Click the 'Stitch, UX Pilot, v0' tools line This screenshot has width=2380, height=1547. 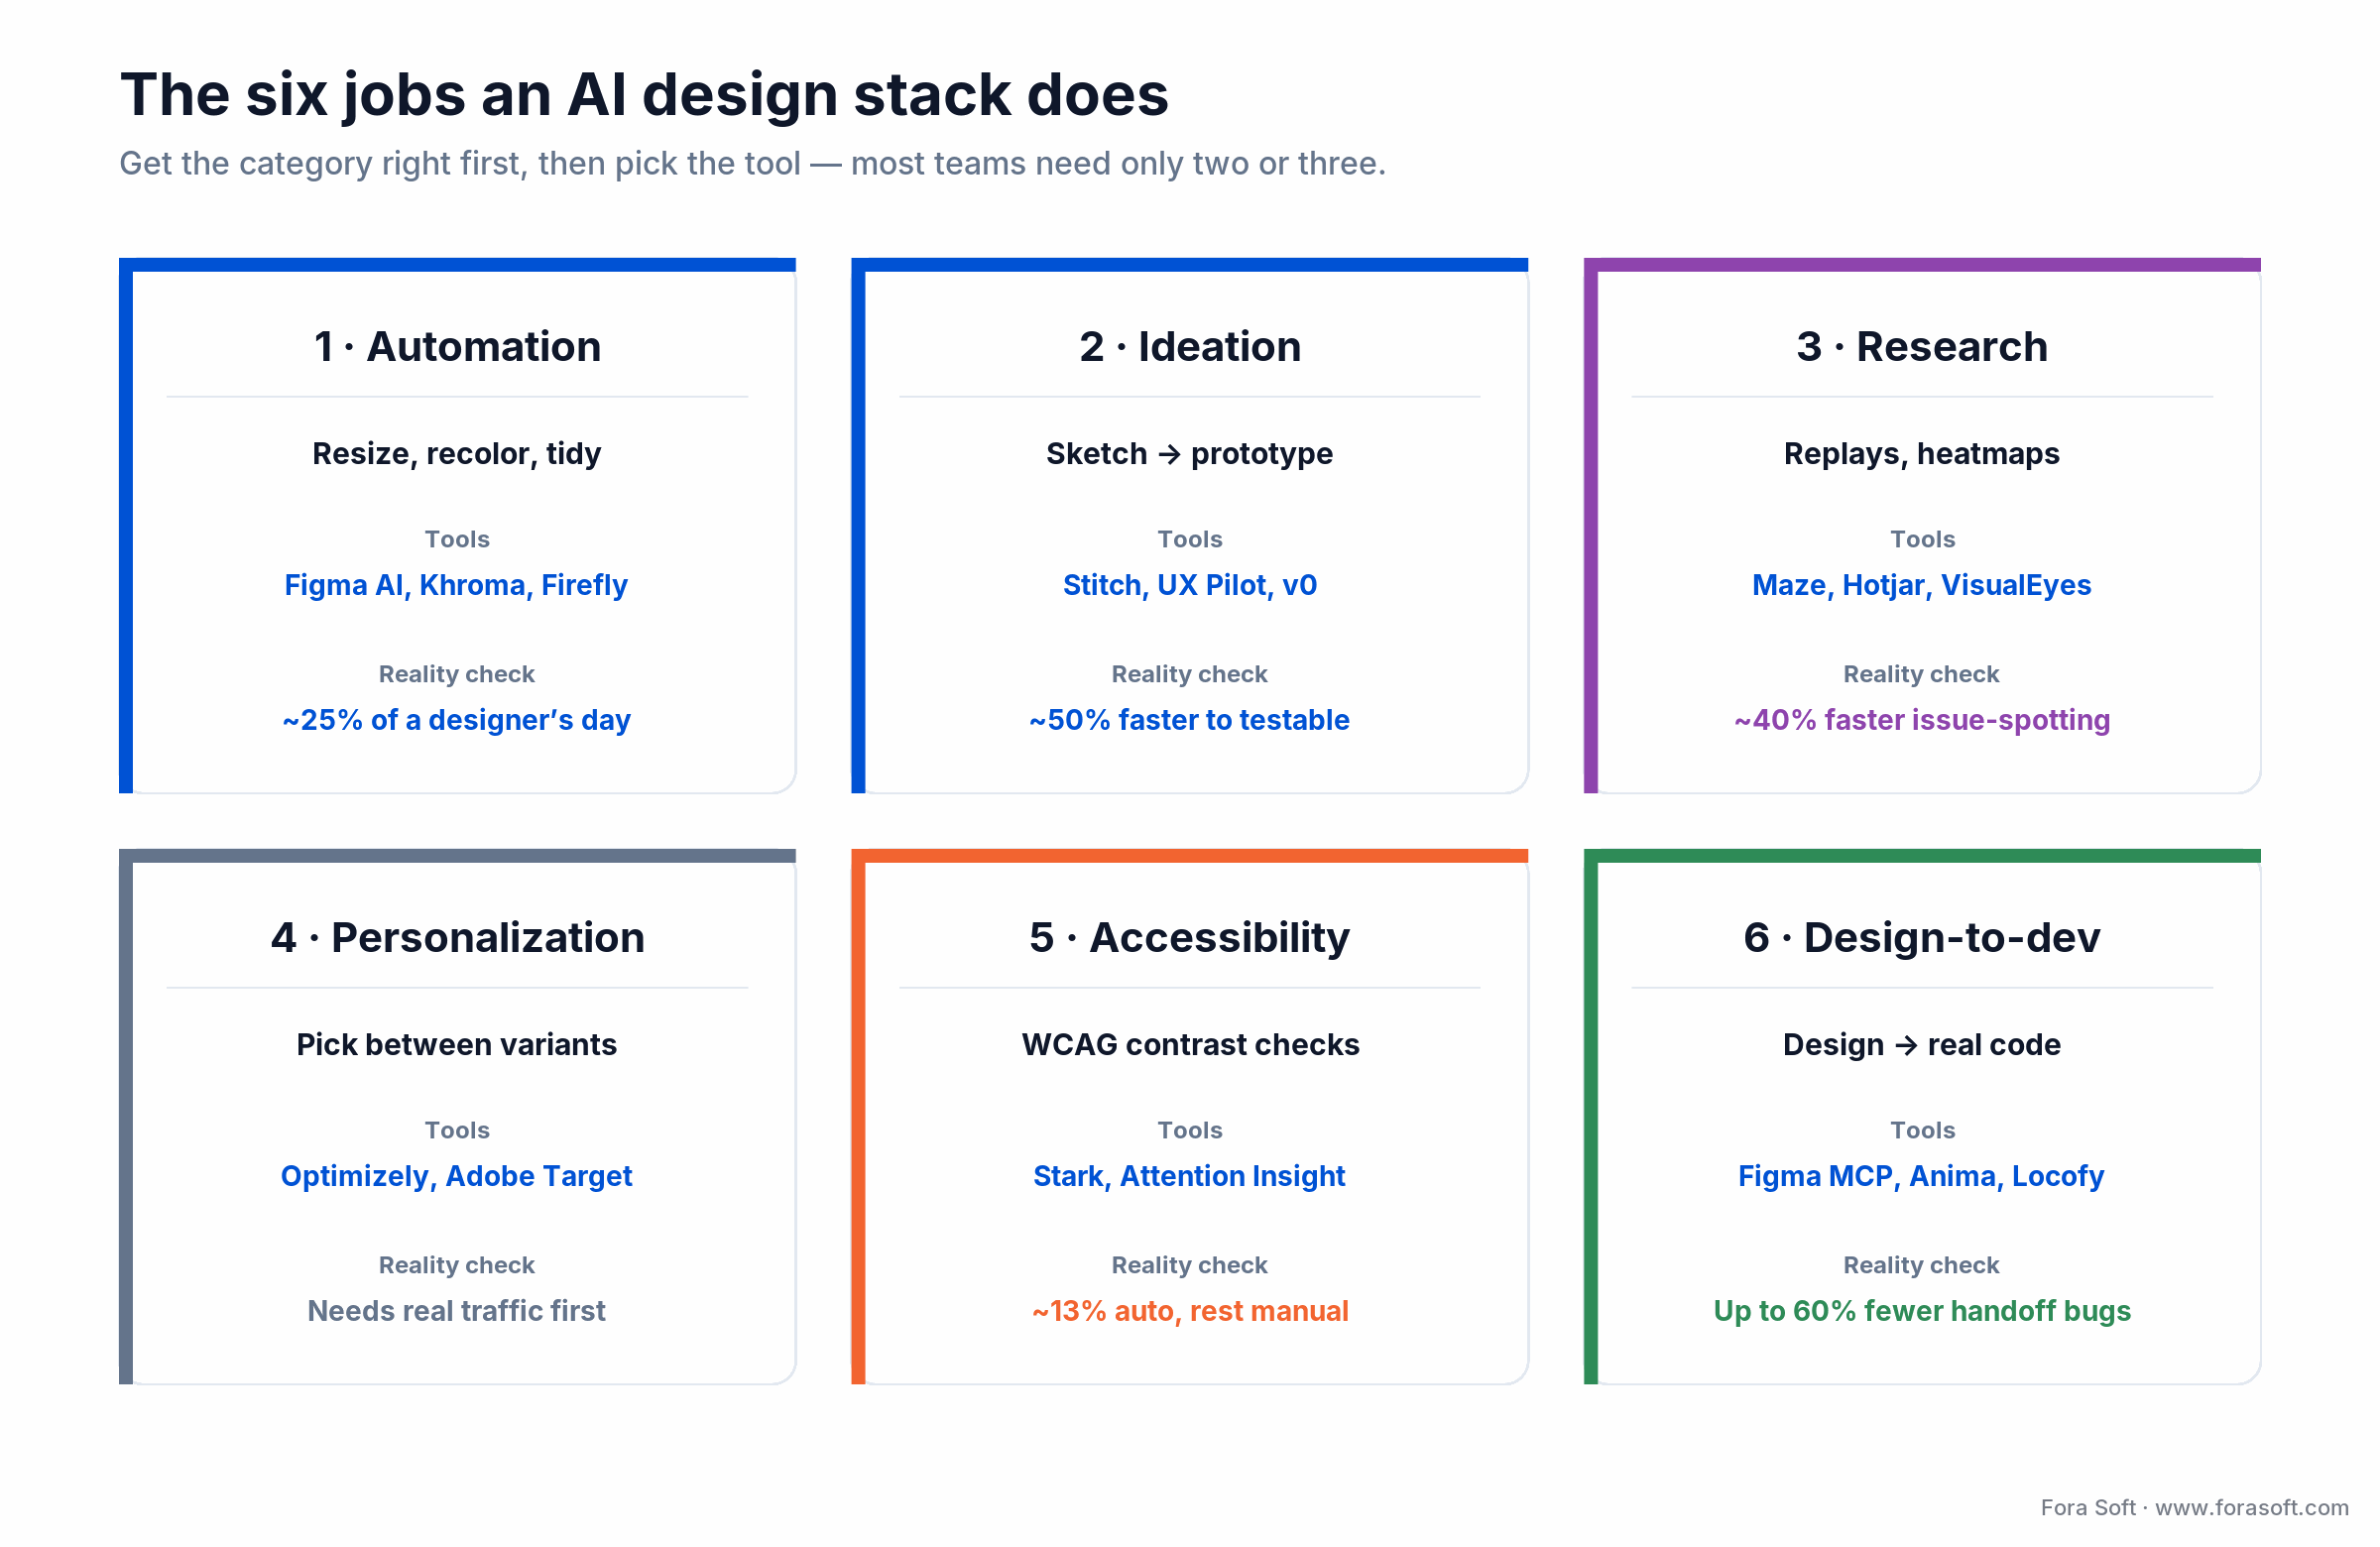pos(1190,585)
